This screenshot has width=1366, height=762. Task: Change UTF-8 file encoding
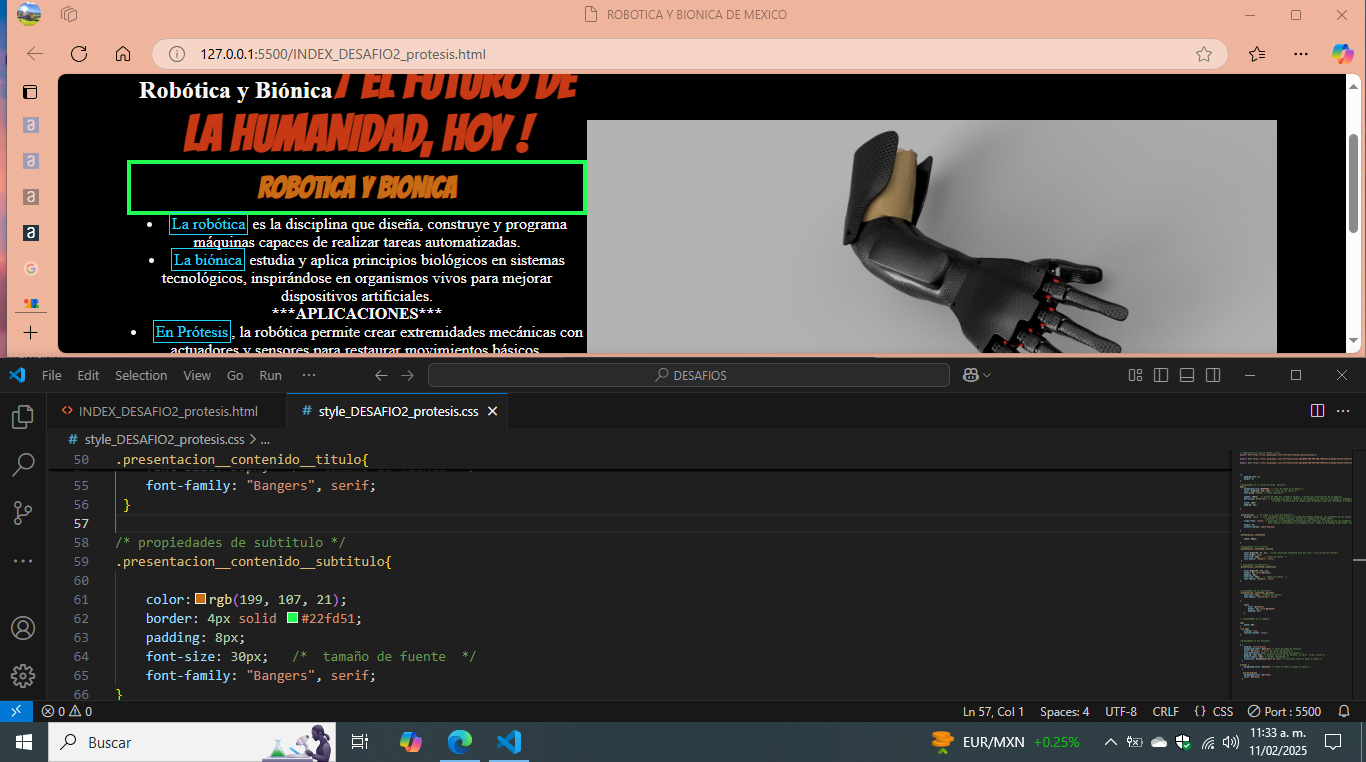tap(1121, 711)
